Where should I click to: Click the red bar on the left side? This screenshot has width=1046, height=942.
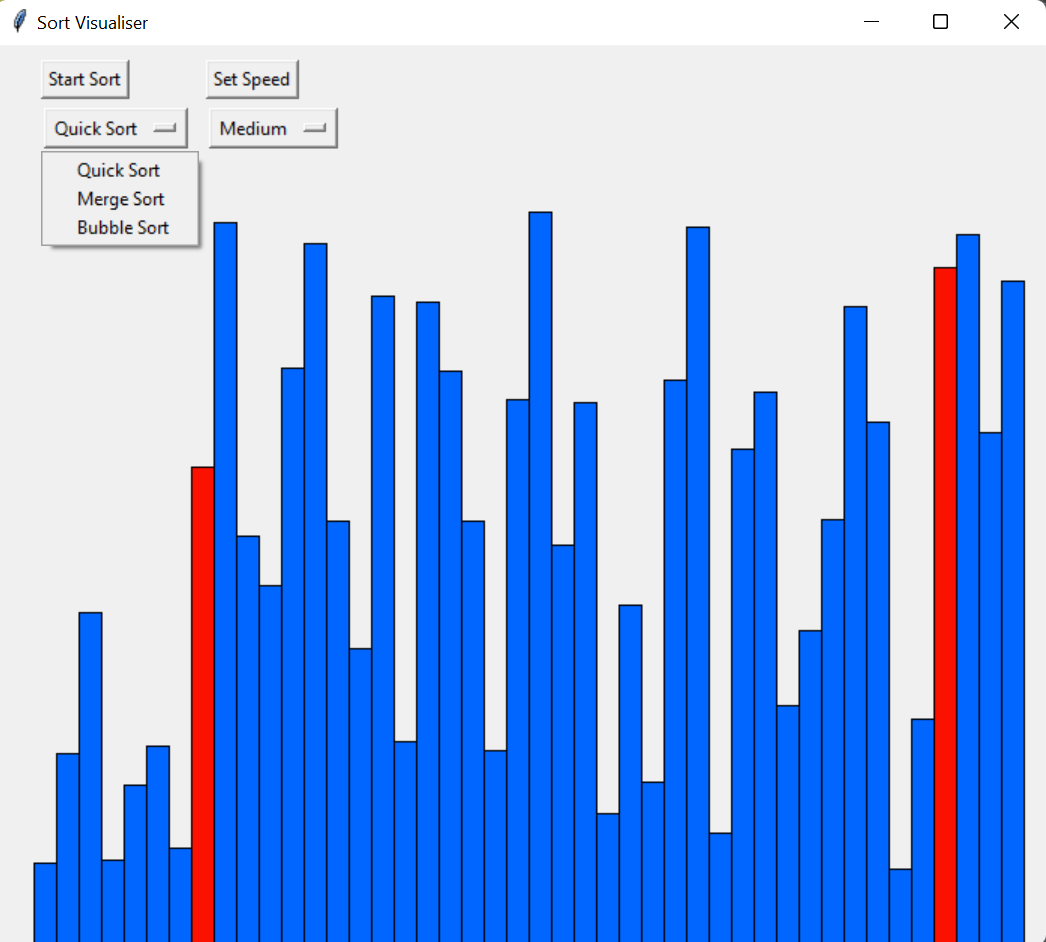point(203,704)
